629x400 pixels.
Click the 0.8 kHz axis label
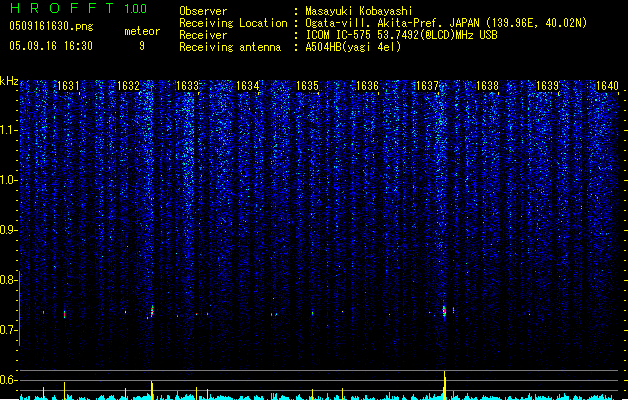tap(8, 280)
